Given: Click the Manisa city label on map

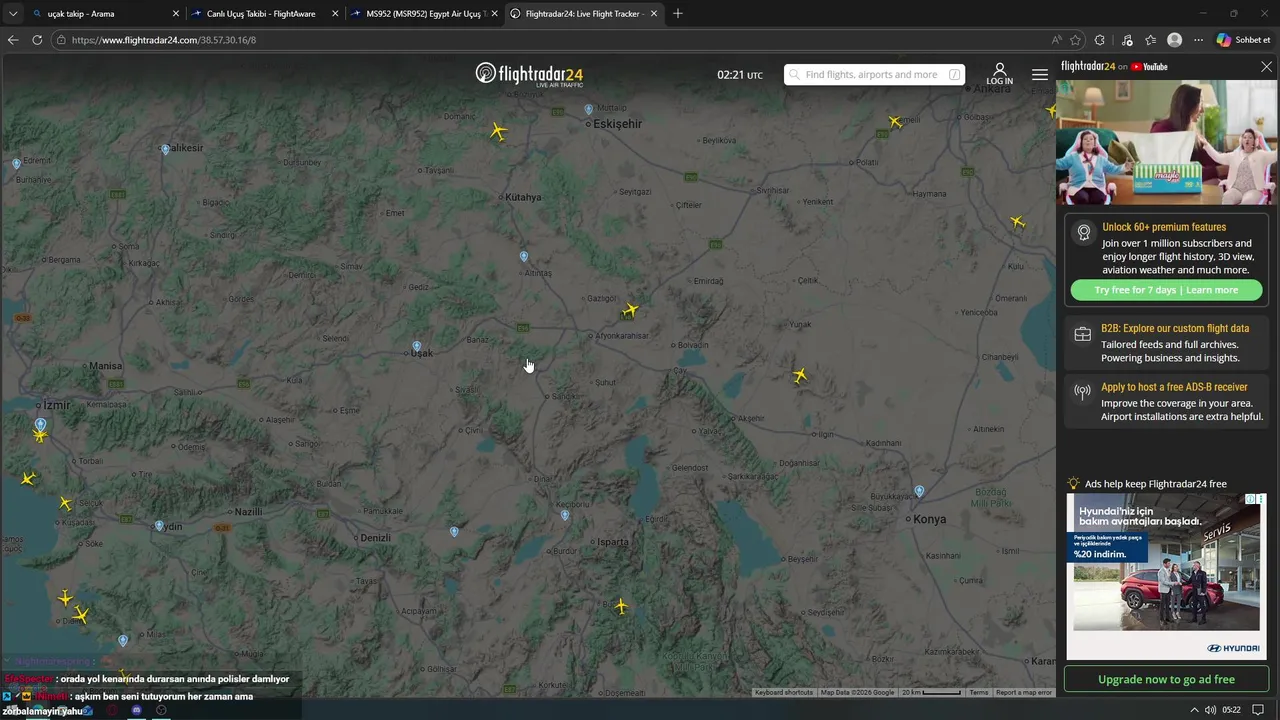Looking at the screenshot, I should coord(105,366).
